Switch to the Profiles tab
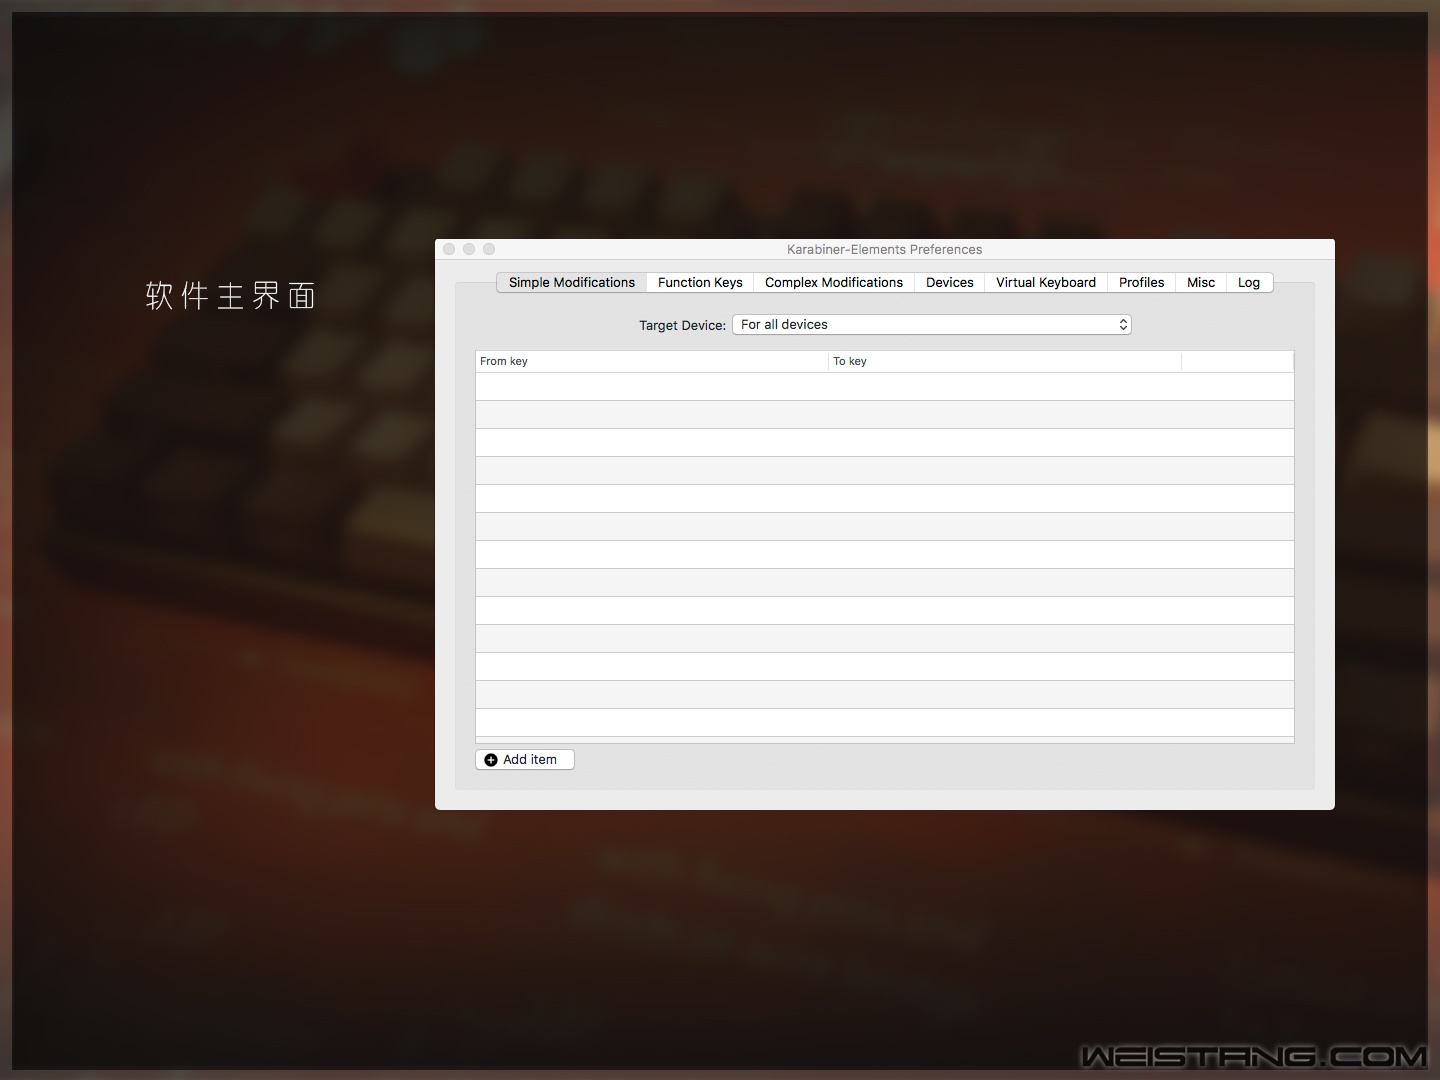 (1141, 283)
